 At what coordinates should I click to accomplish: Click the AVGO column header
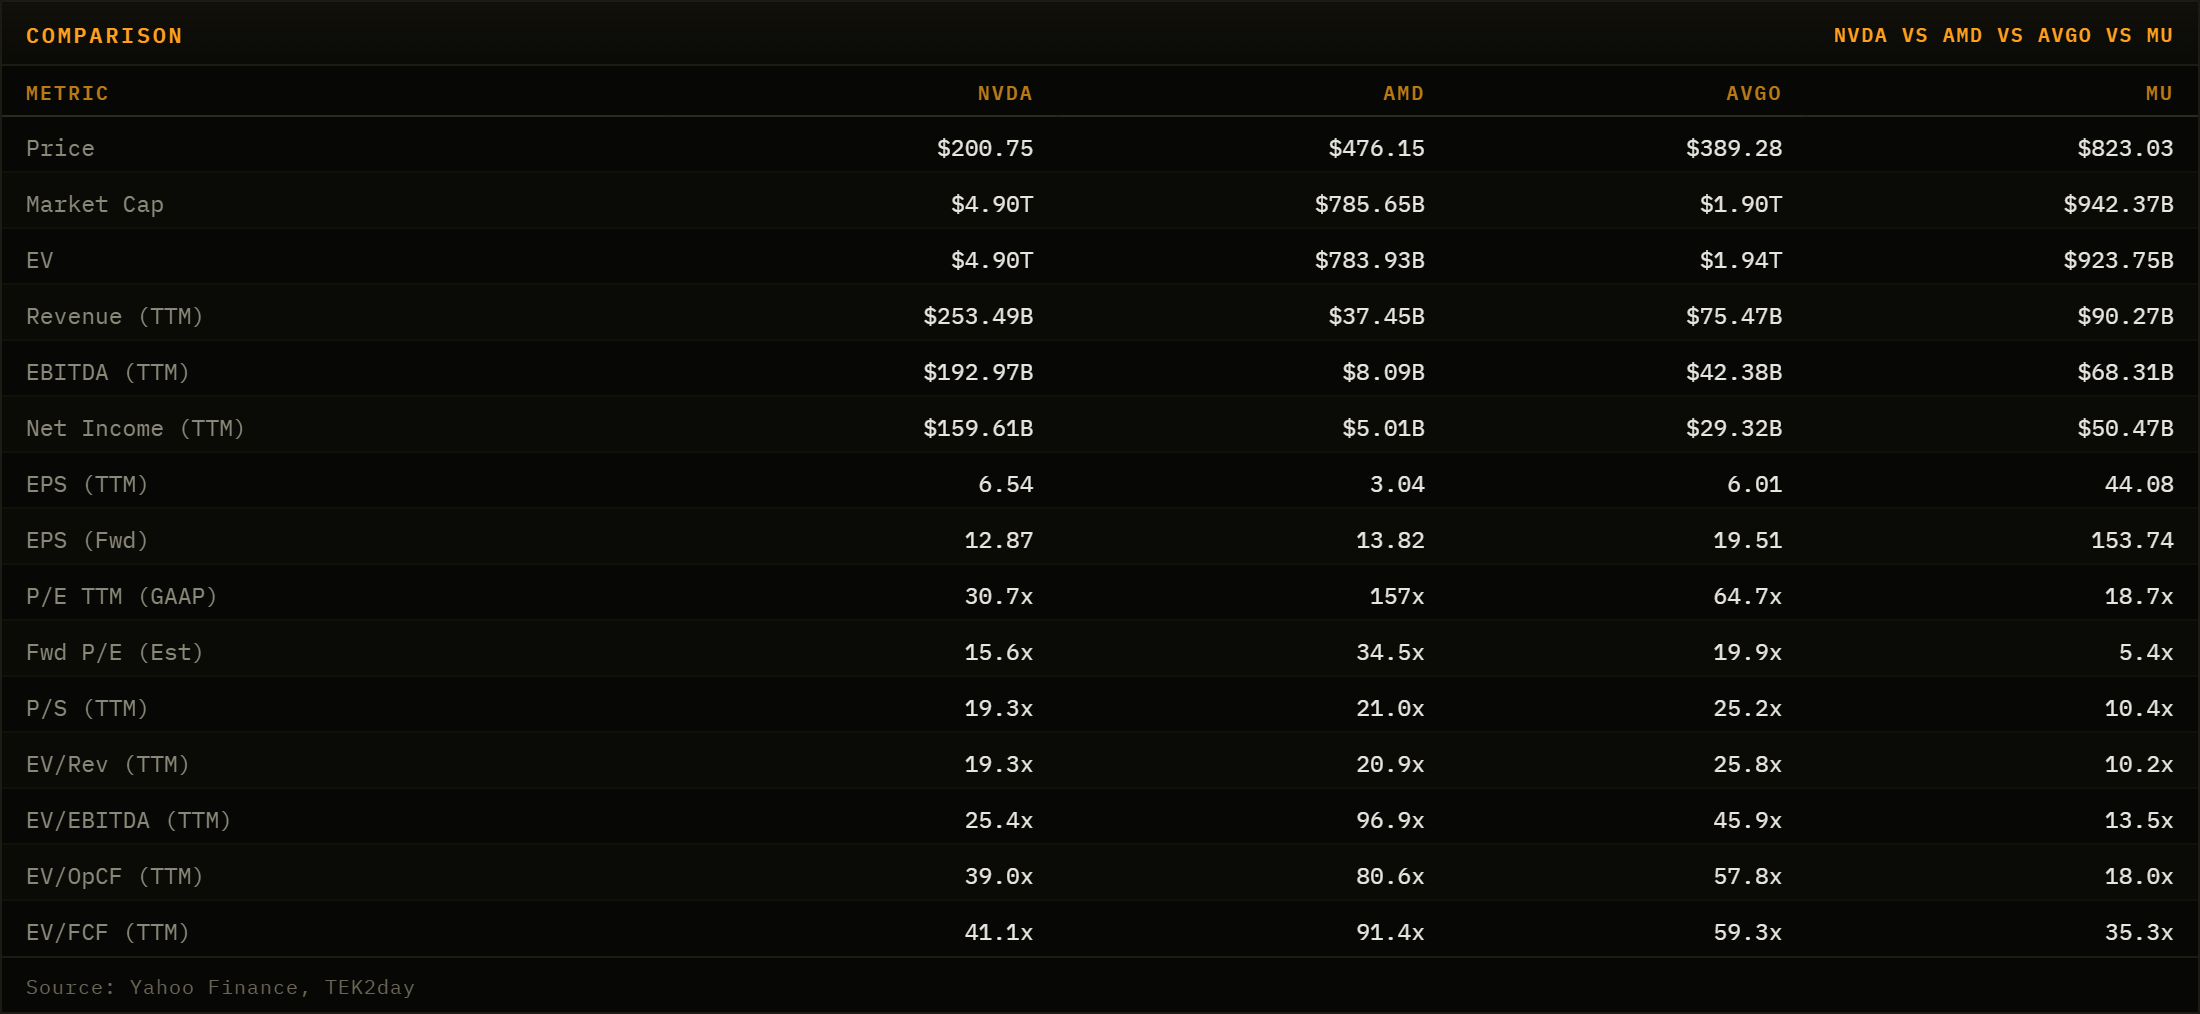[1754, 93]
